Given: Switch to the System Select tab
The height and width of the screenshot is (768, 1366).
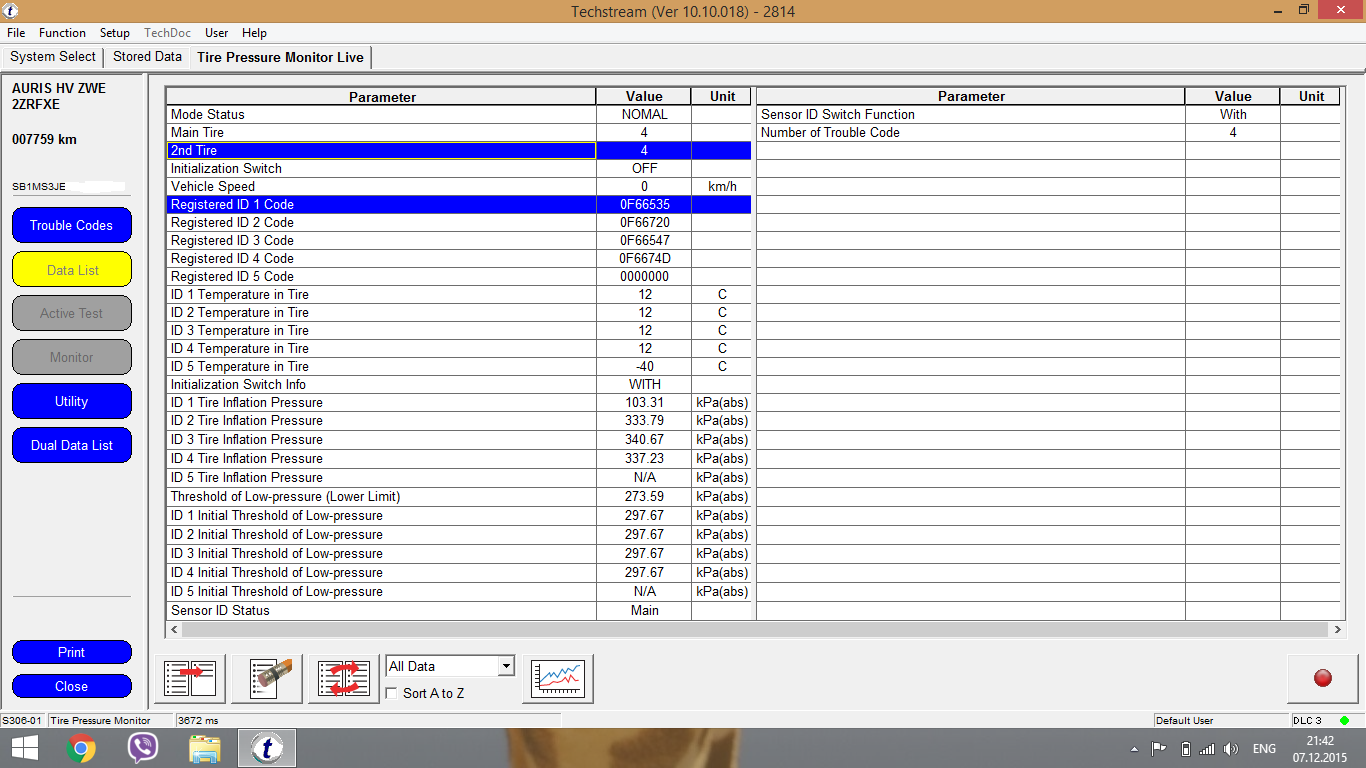Looking at the screenshot, I should [x=53, y=57].
